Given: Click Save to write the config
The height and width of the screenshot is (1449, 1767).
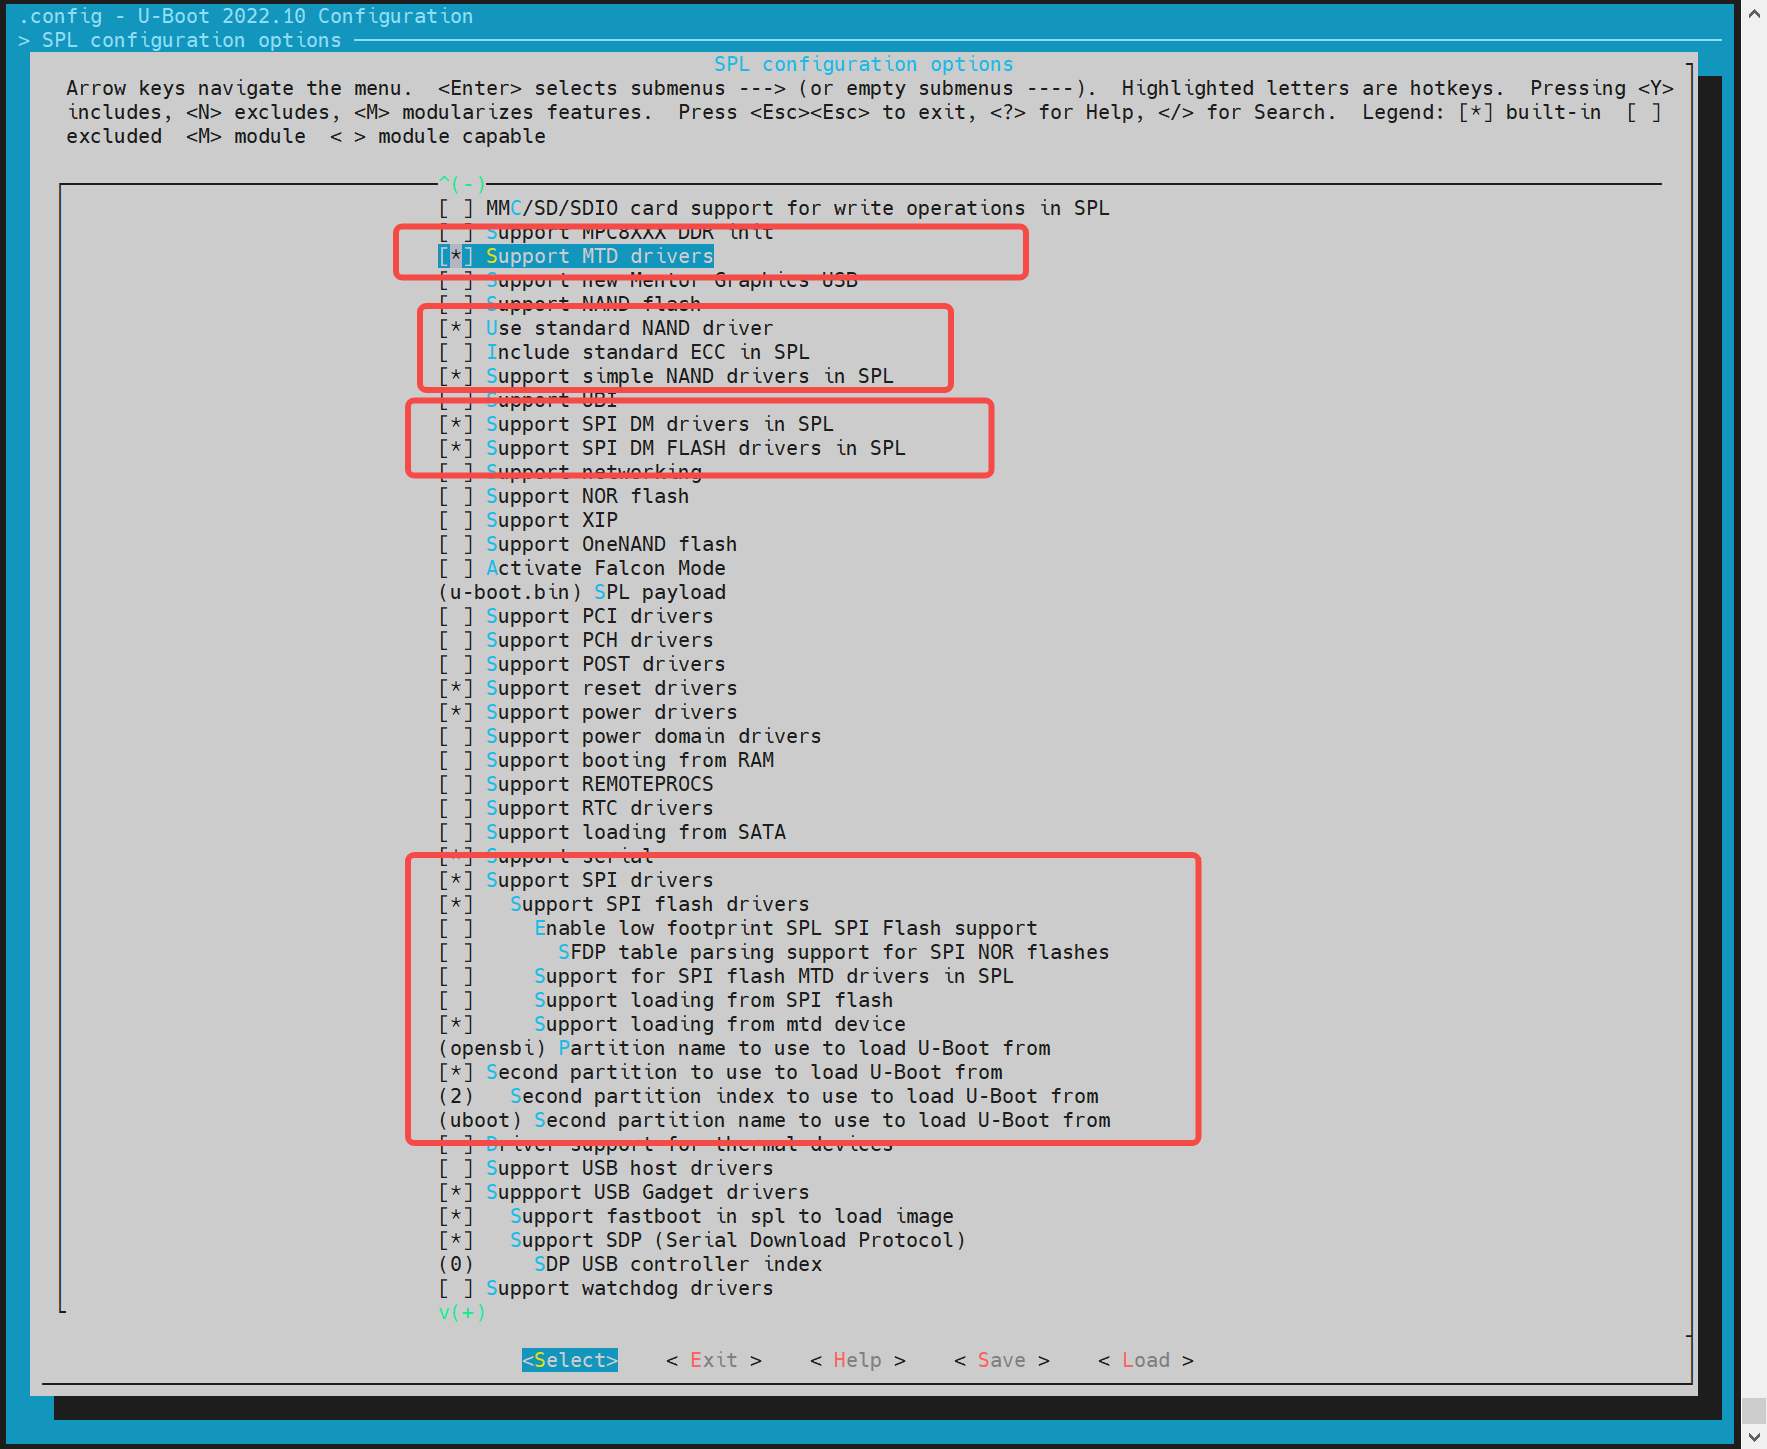Looking at the screenshot, I should tap(1001, 1360).
